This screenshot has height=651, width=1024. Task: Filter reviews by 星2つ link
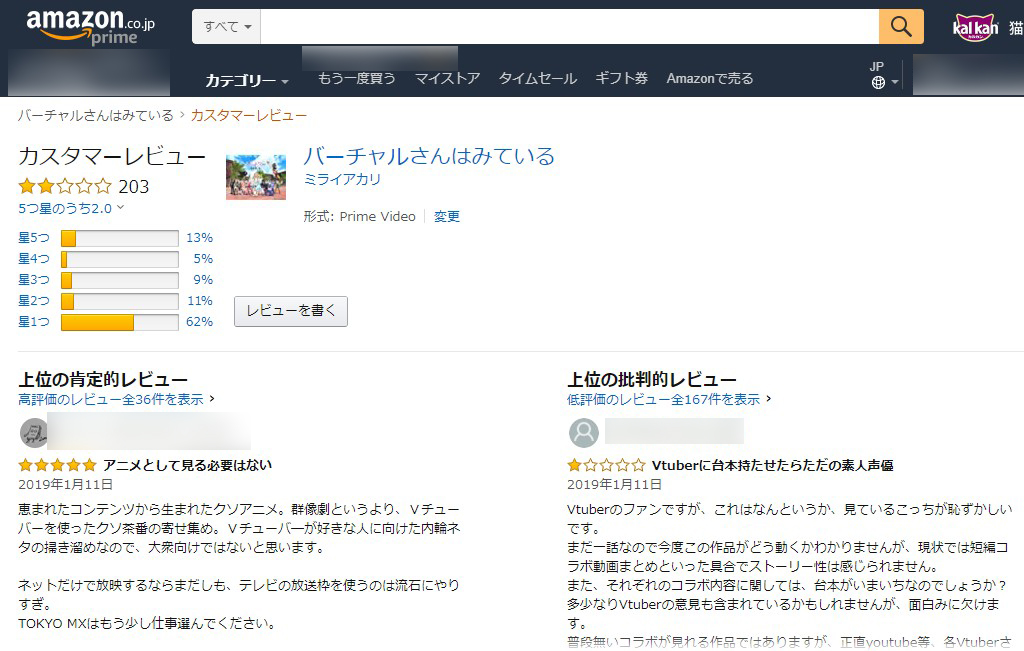pyautogui.click(x=34, y=300)
